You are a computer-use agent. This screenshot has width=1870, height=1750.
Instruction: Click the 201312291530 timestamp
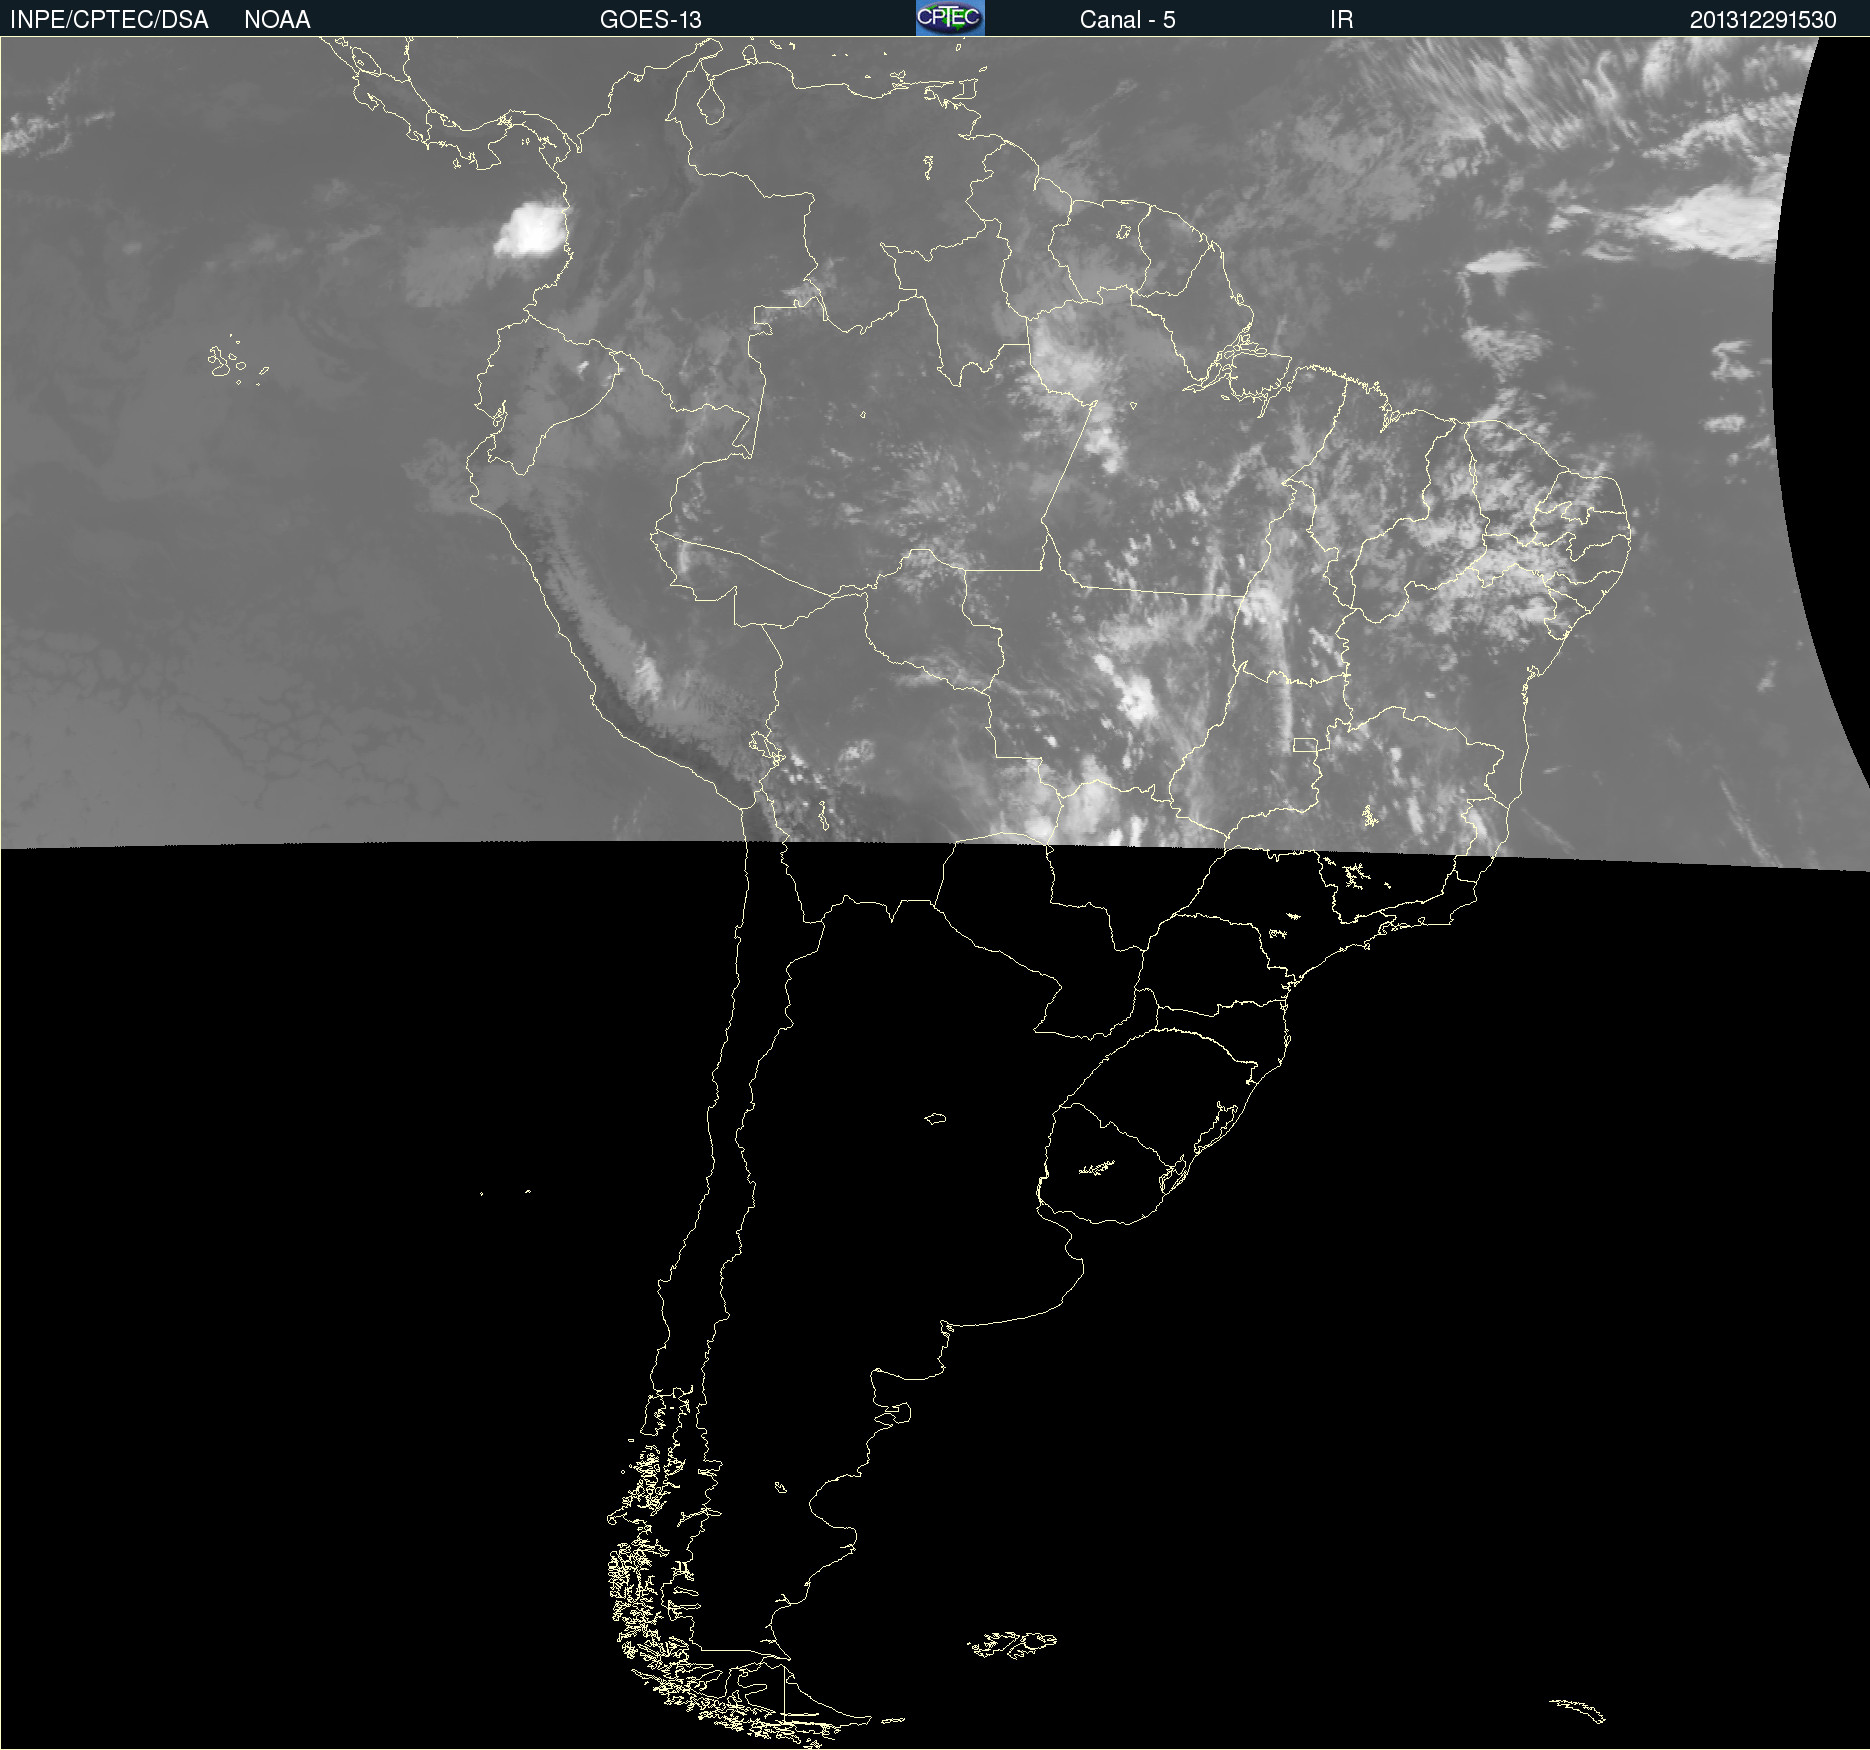pos(1762,20)
